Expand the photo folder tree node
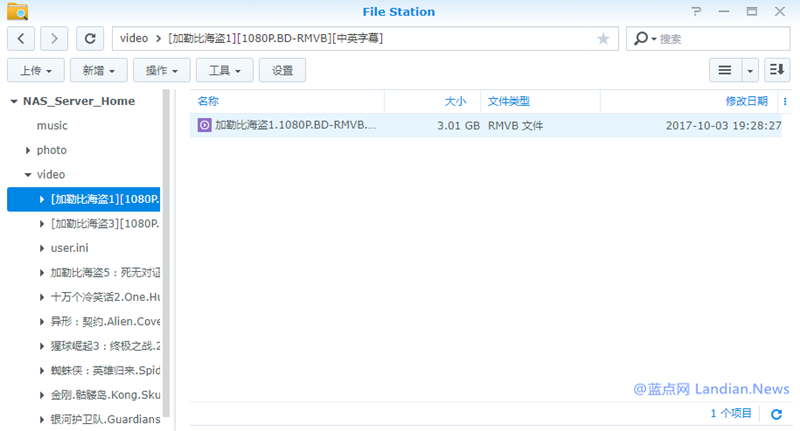This screenshot has height=431, width=800. (x=28, y=150)
